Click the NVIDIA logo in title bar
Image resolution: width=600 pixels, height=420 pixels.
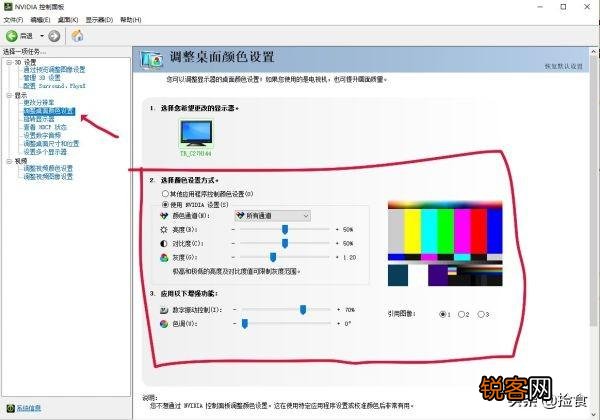pyautogui.click(x=8, y=7)
